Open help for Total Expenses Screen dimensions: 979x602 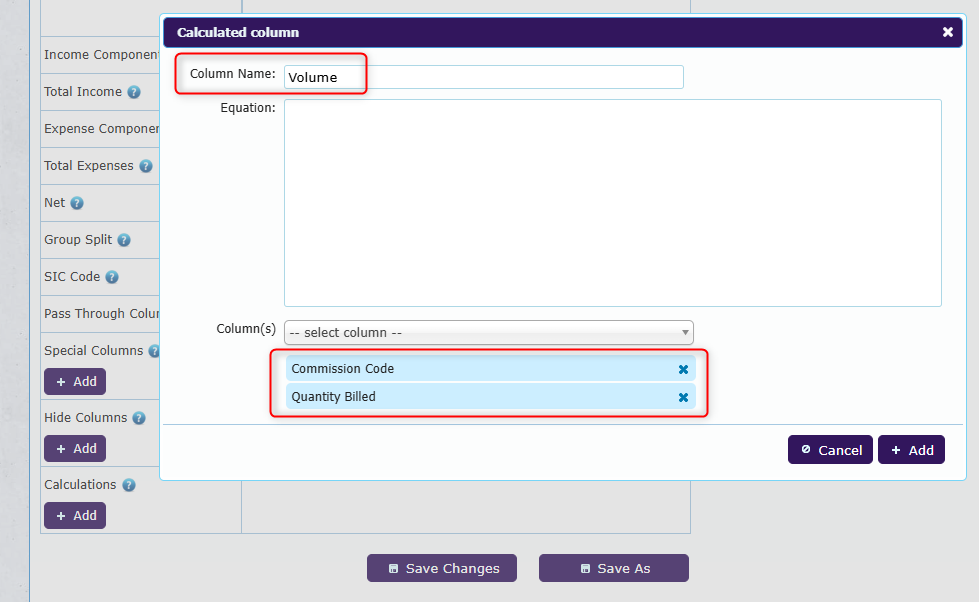145,166
